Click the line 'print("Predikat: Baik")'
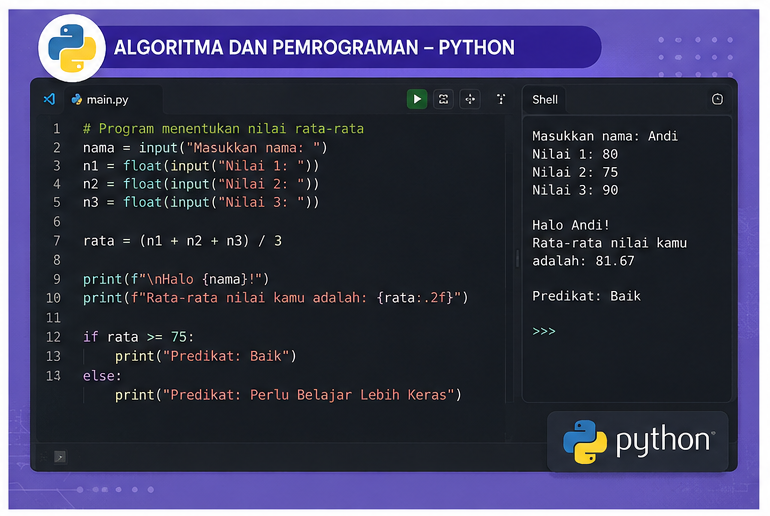Screen dimensions: 770x516 pos(206,356)
